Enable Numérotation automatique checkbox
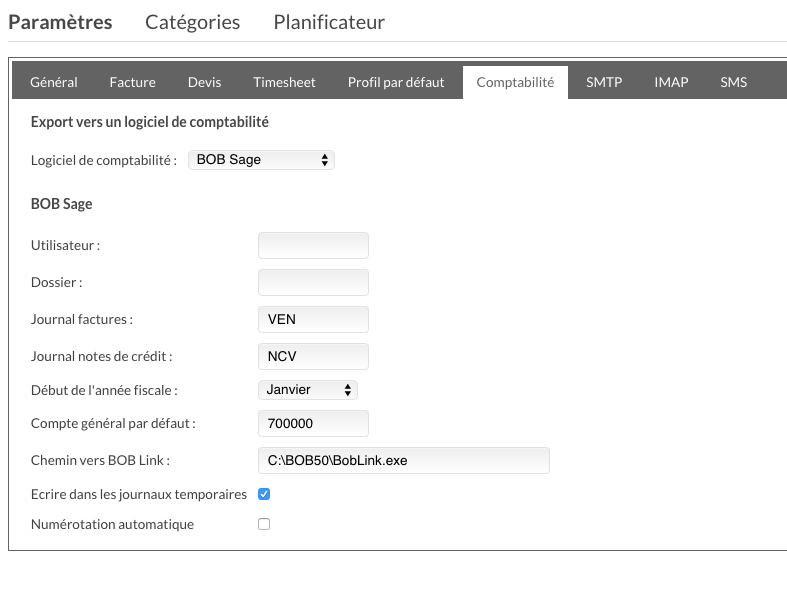Viewport: 787px width, 591px height. click(264, 524)
